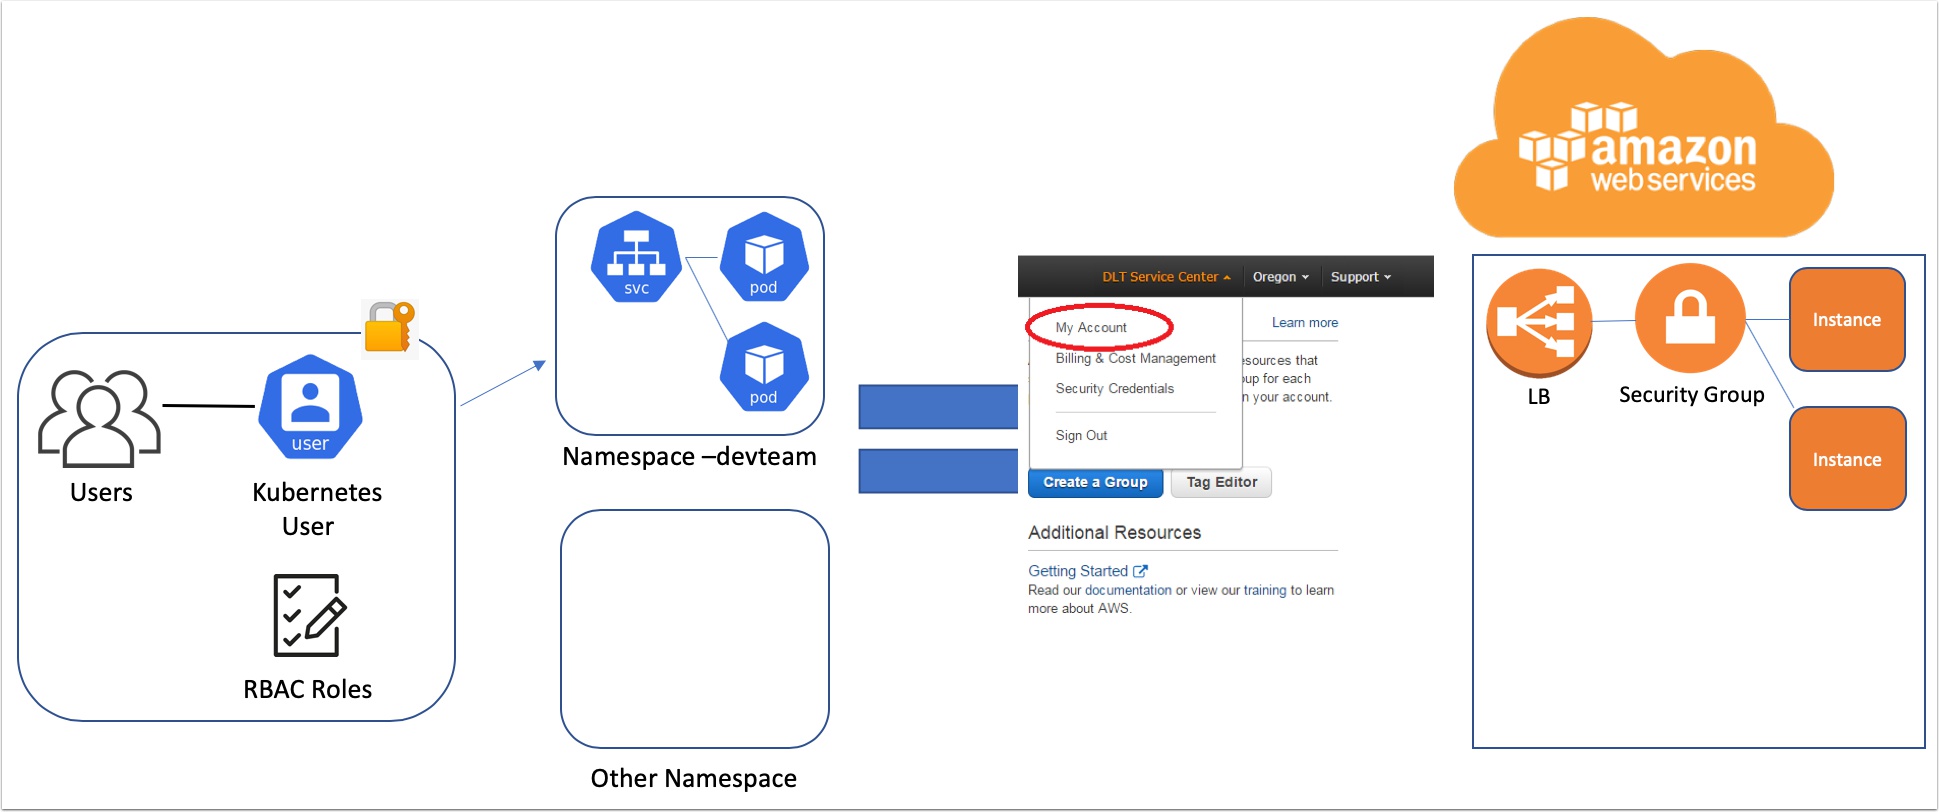Follow the Learn more link
The width and height of the screenshot is (1939, 812).
tap(1305, 322)
